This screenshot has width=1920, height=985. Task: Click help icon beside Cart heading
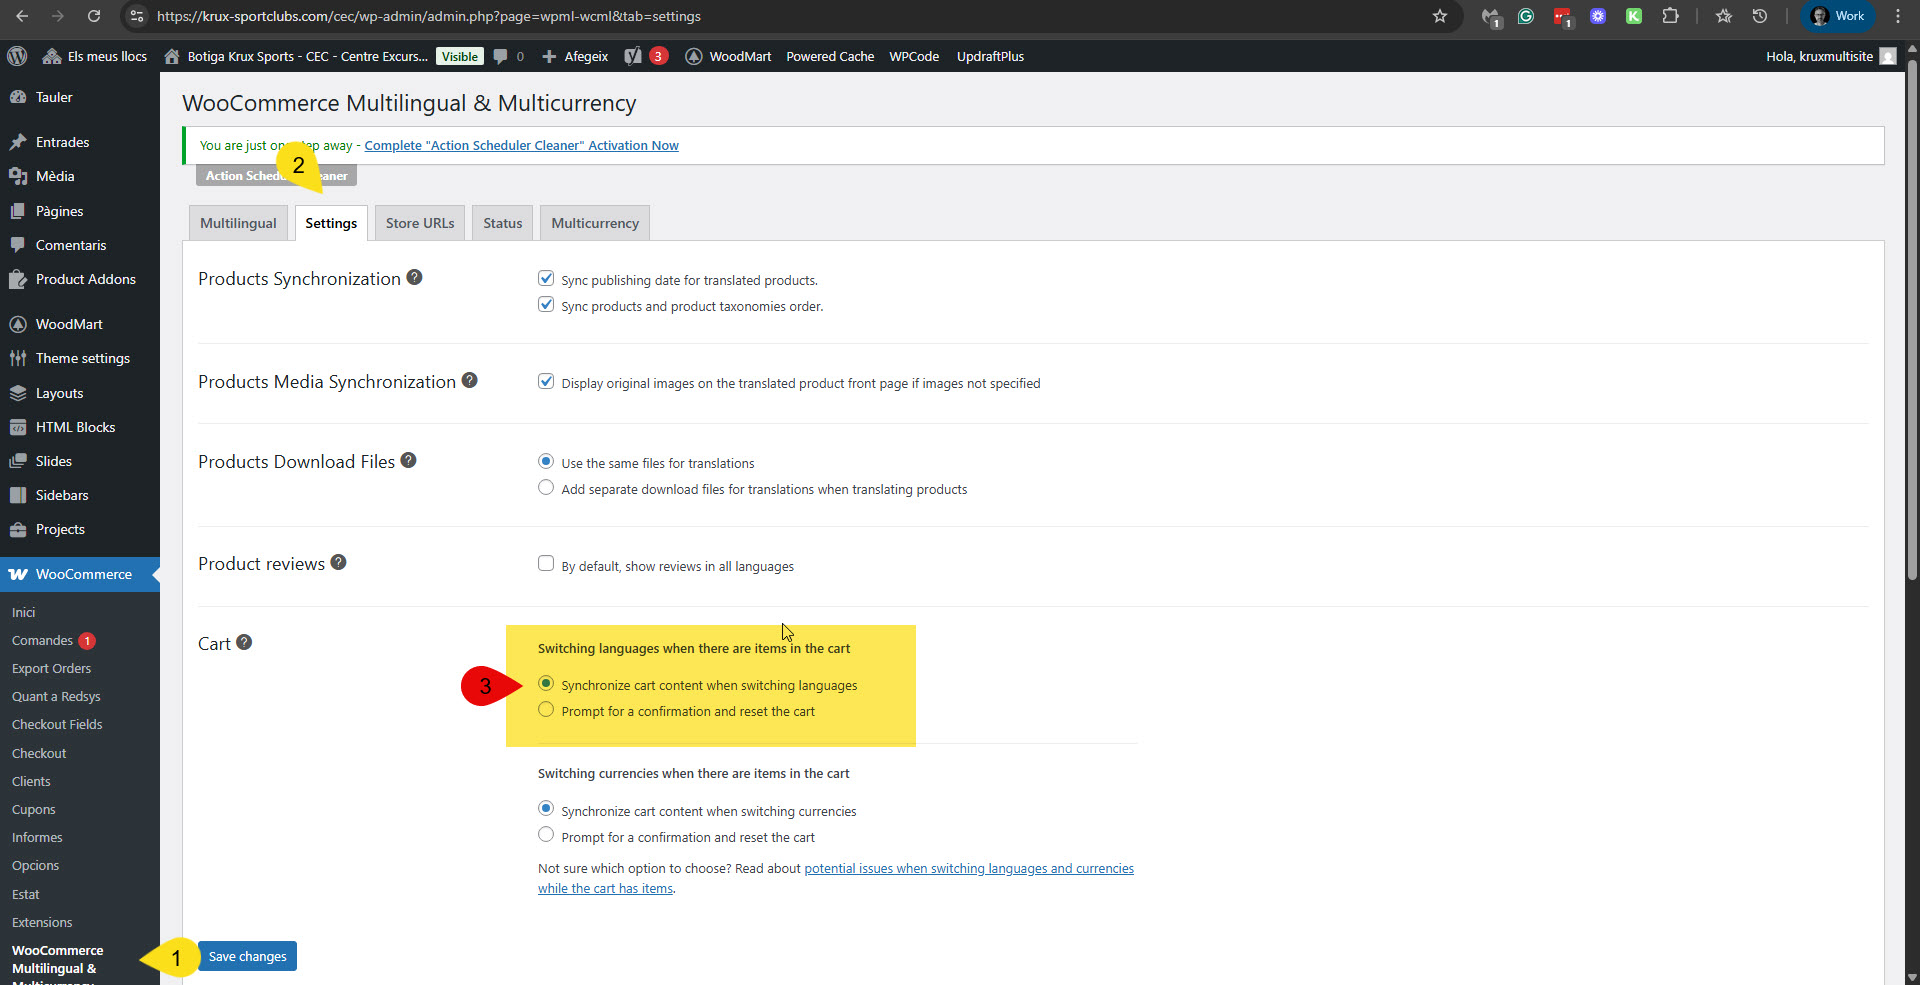[244, 643]
